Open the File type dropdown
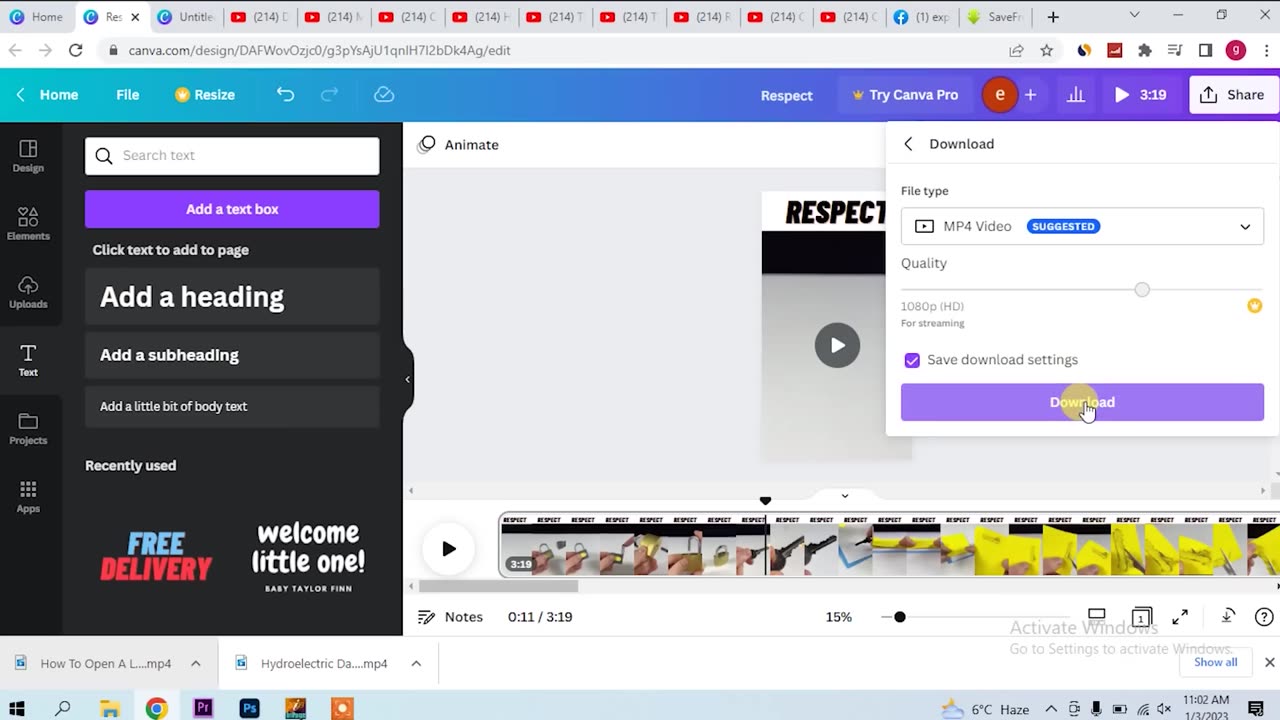 1082,226
